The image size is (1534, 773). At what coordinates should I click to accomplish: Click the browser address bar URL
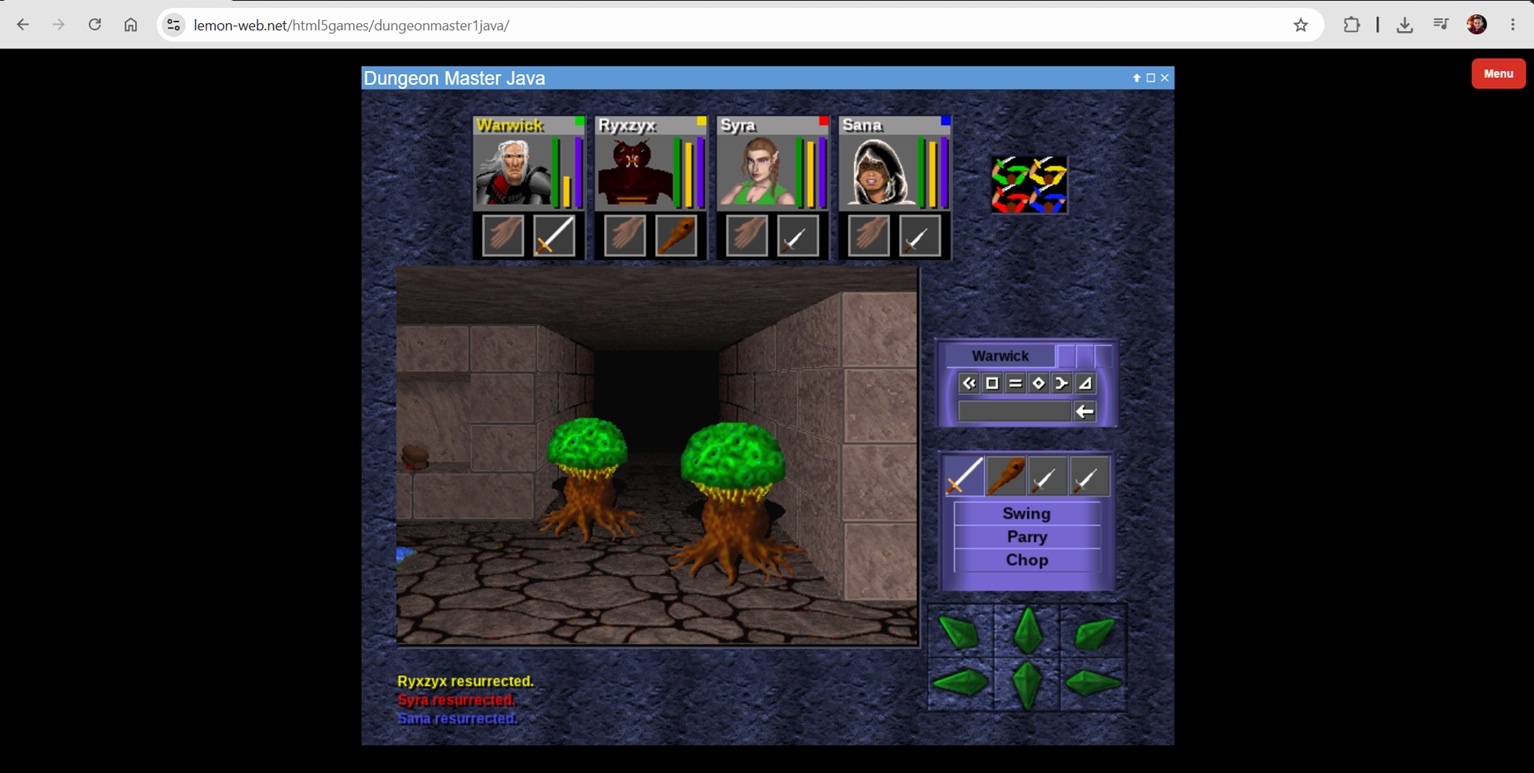click(351, 25)
